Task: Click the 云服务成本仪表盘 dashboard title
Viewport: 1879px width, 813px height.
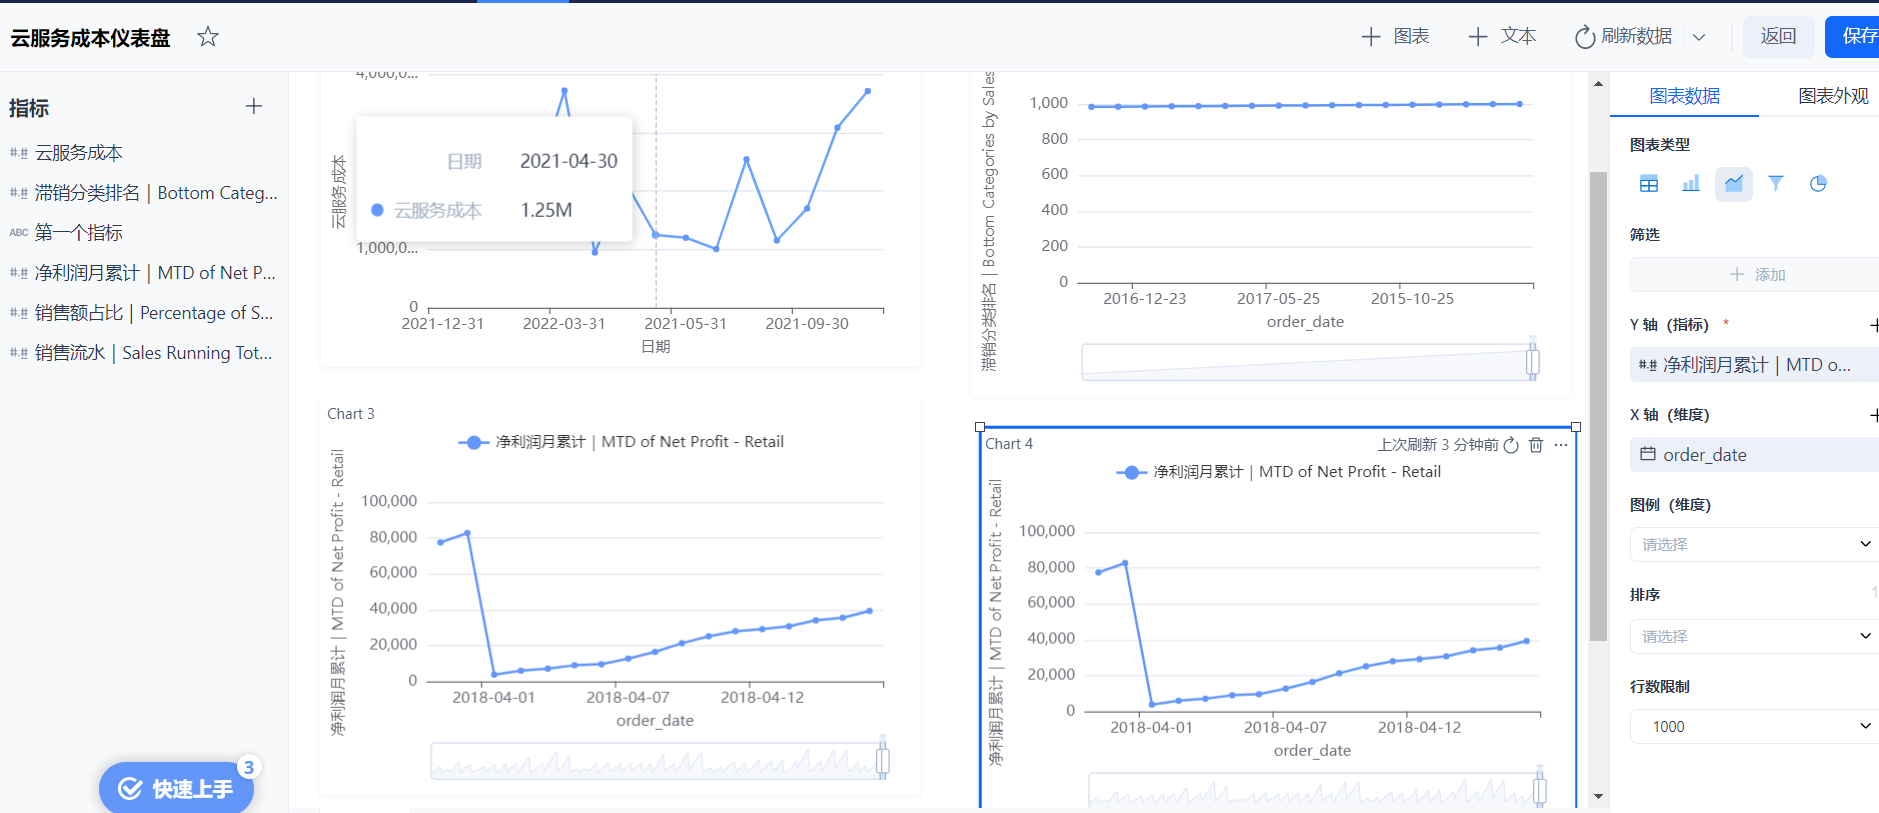Action: [91, 38]
